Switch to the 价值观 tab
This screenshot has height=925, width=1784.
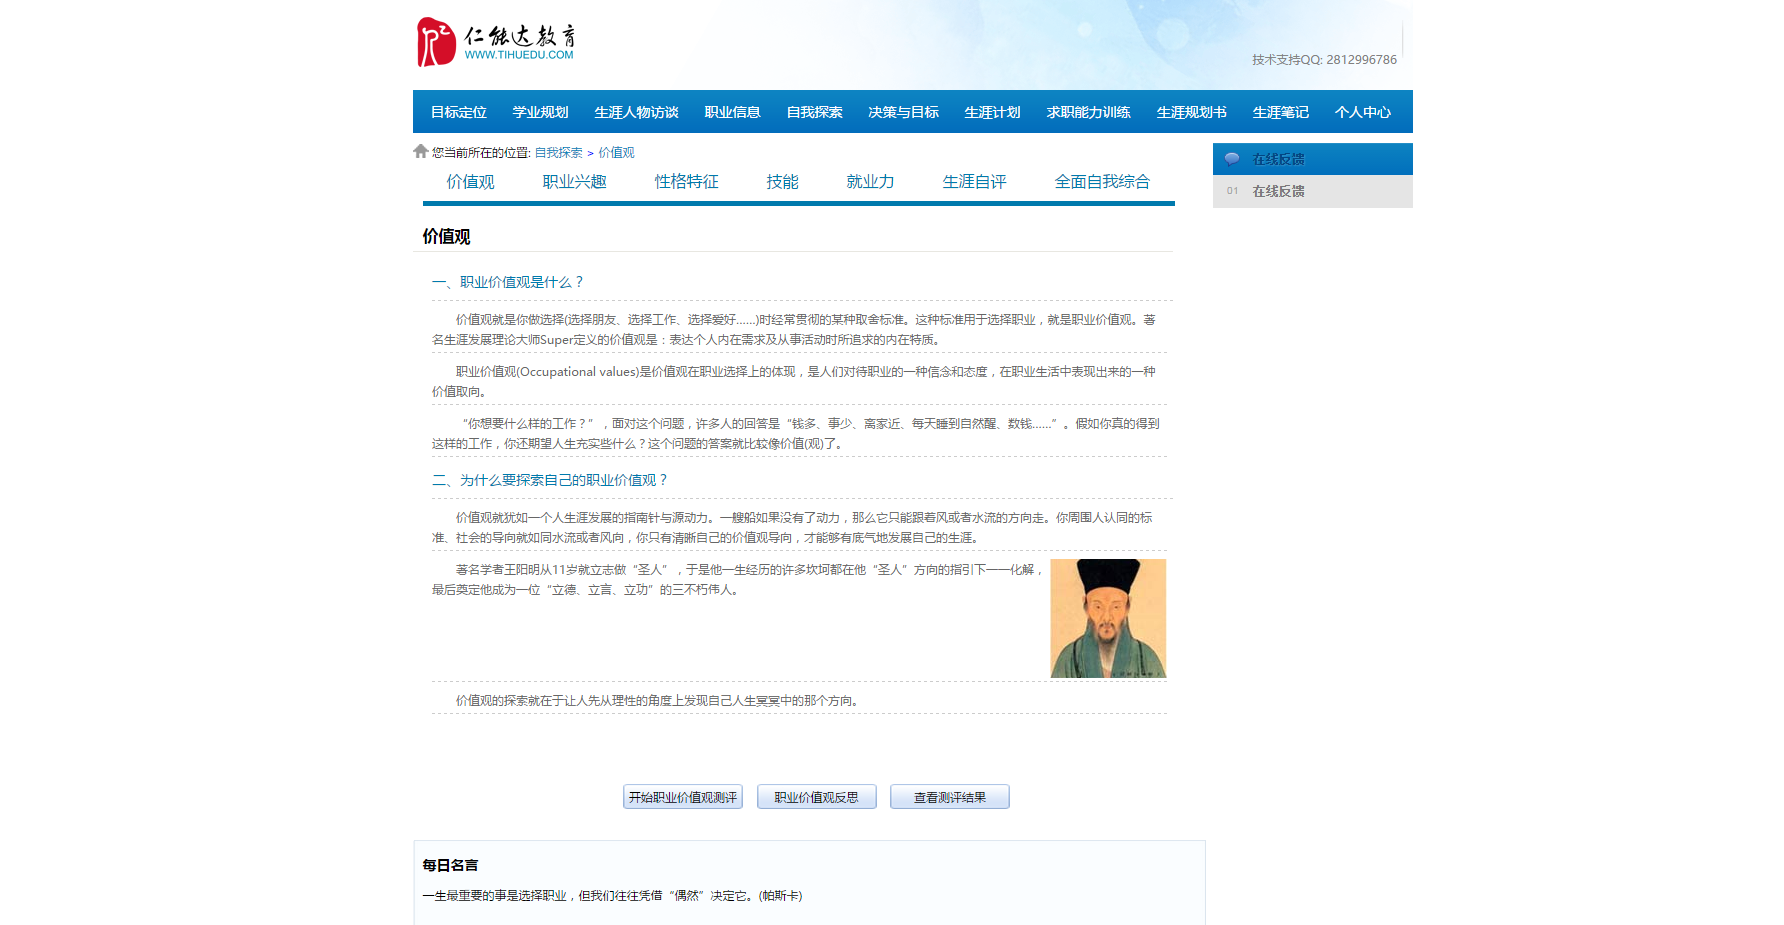(471, 182)
